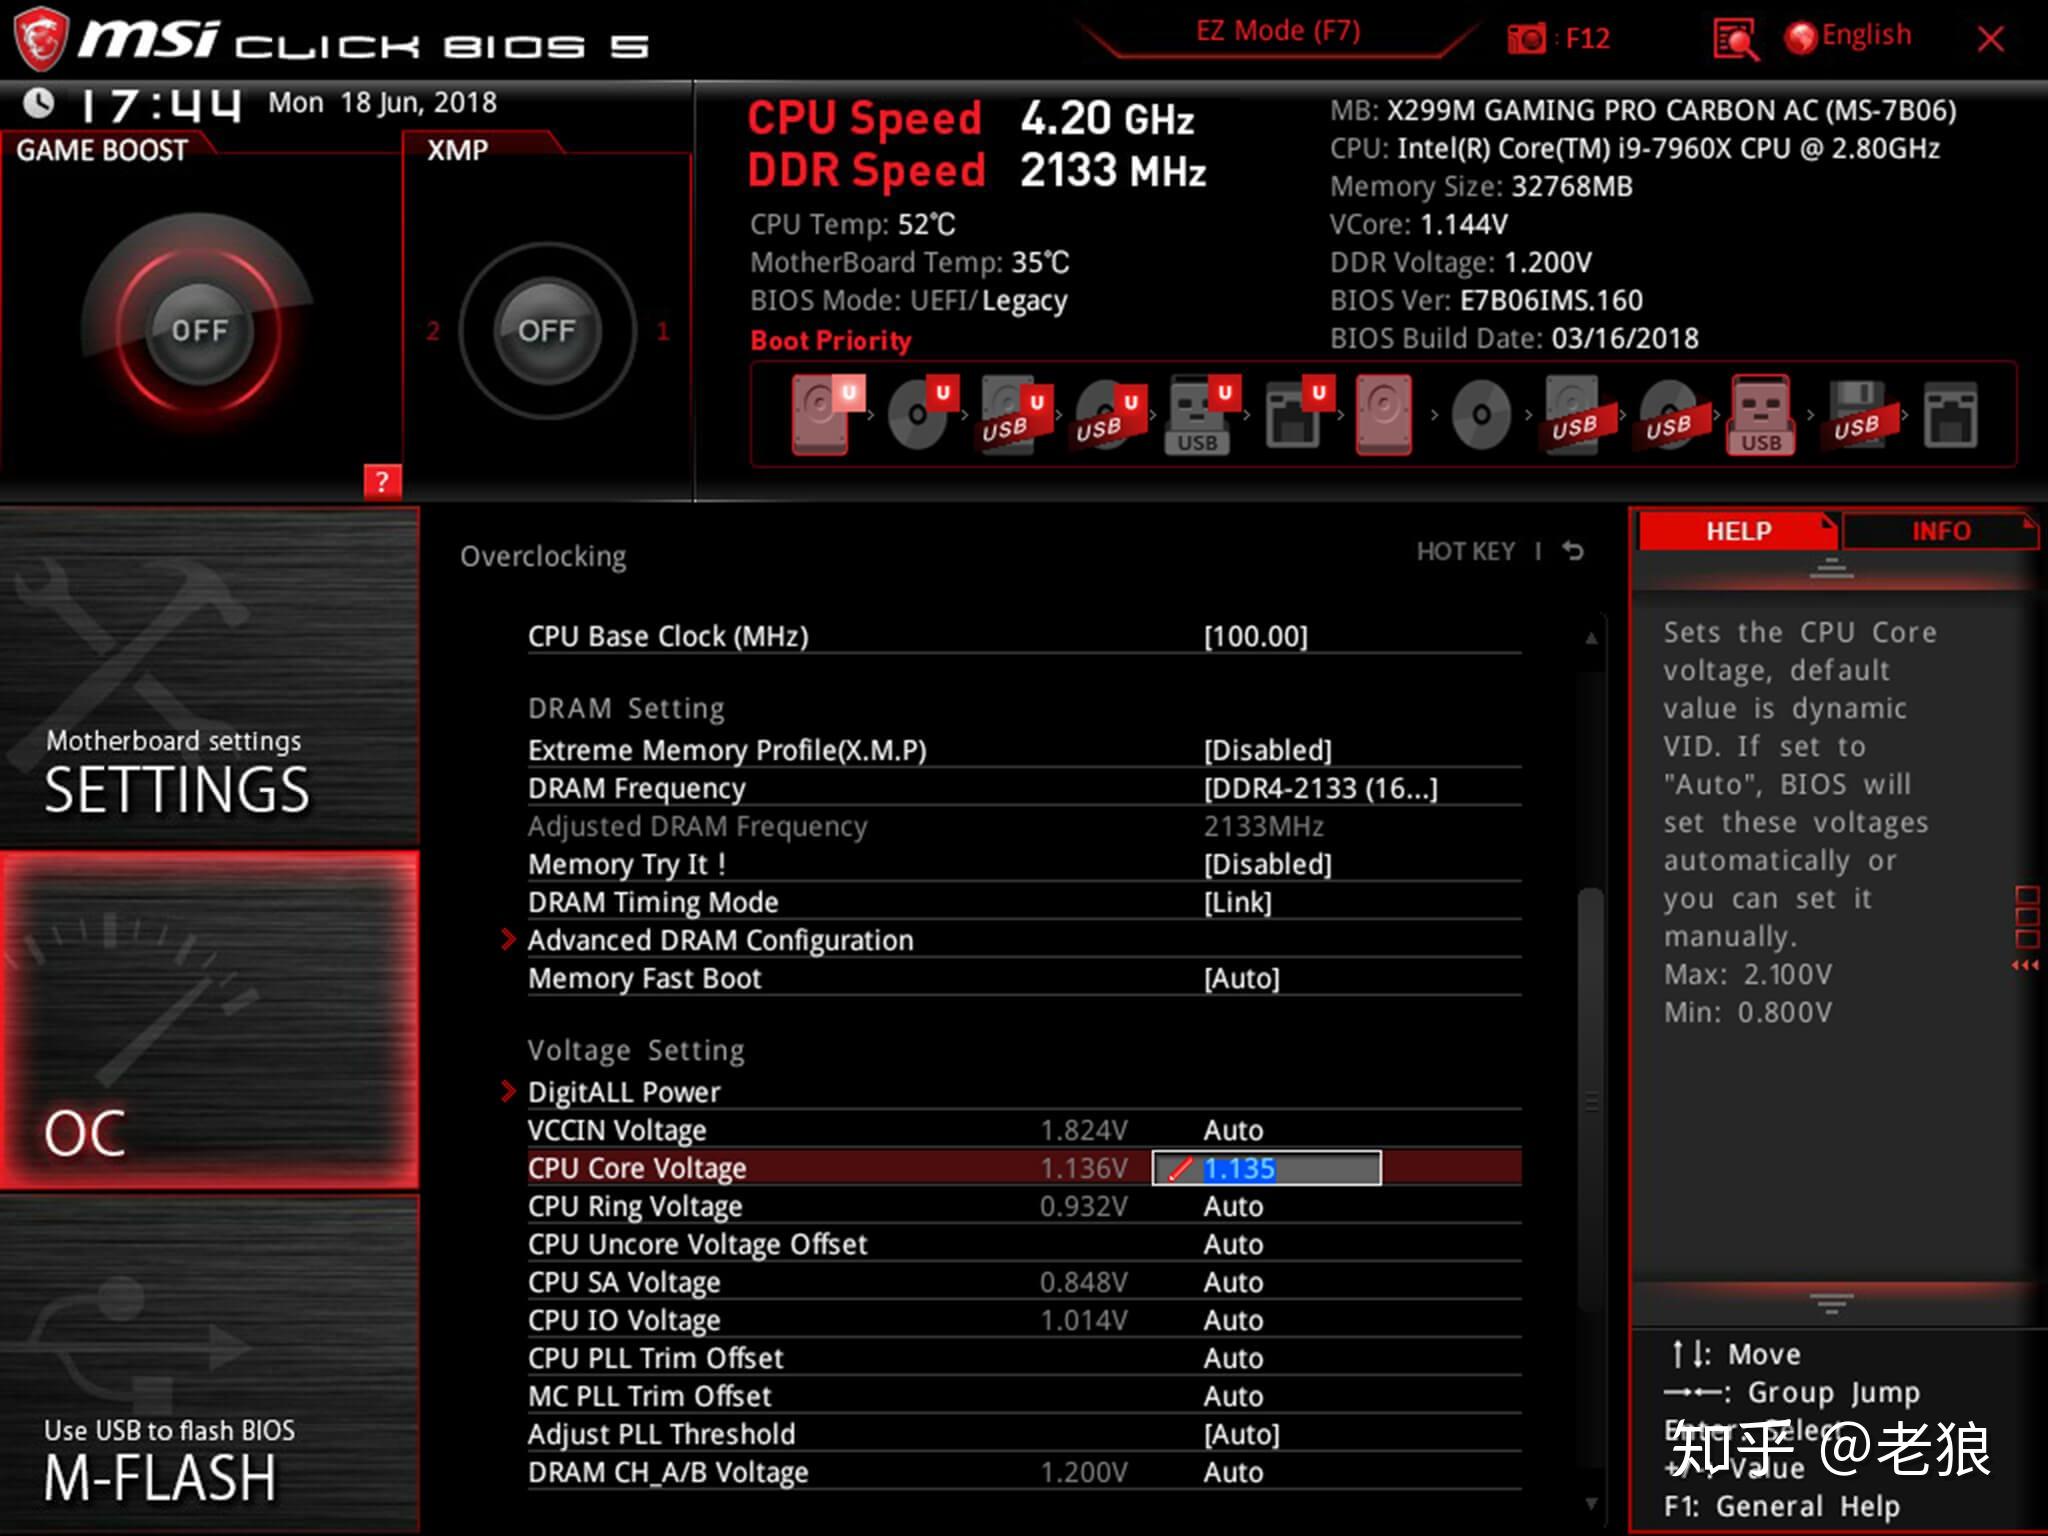2048x1536 pixels.
Task: Click the HOT KEY button
Action: click(1466, 551)
